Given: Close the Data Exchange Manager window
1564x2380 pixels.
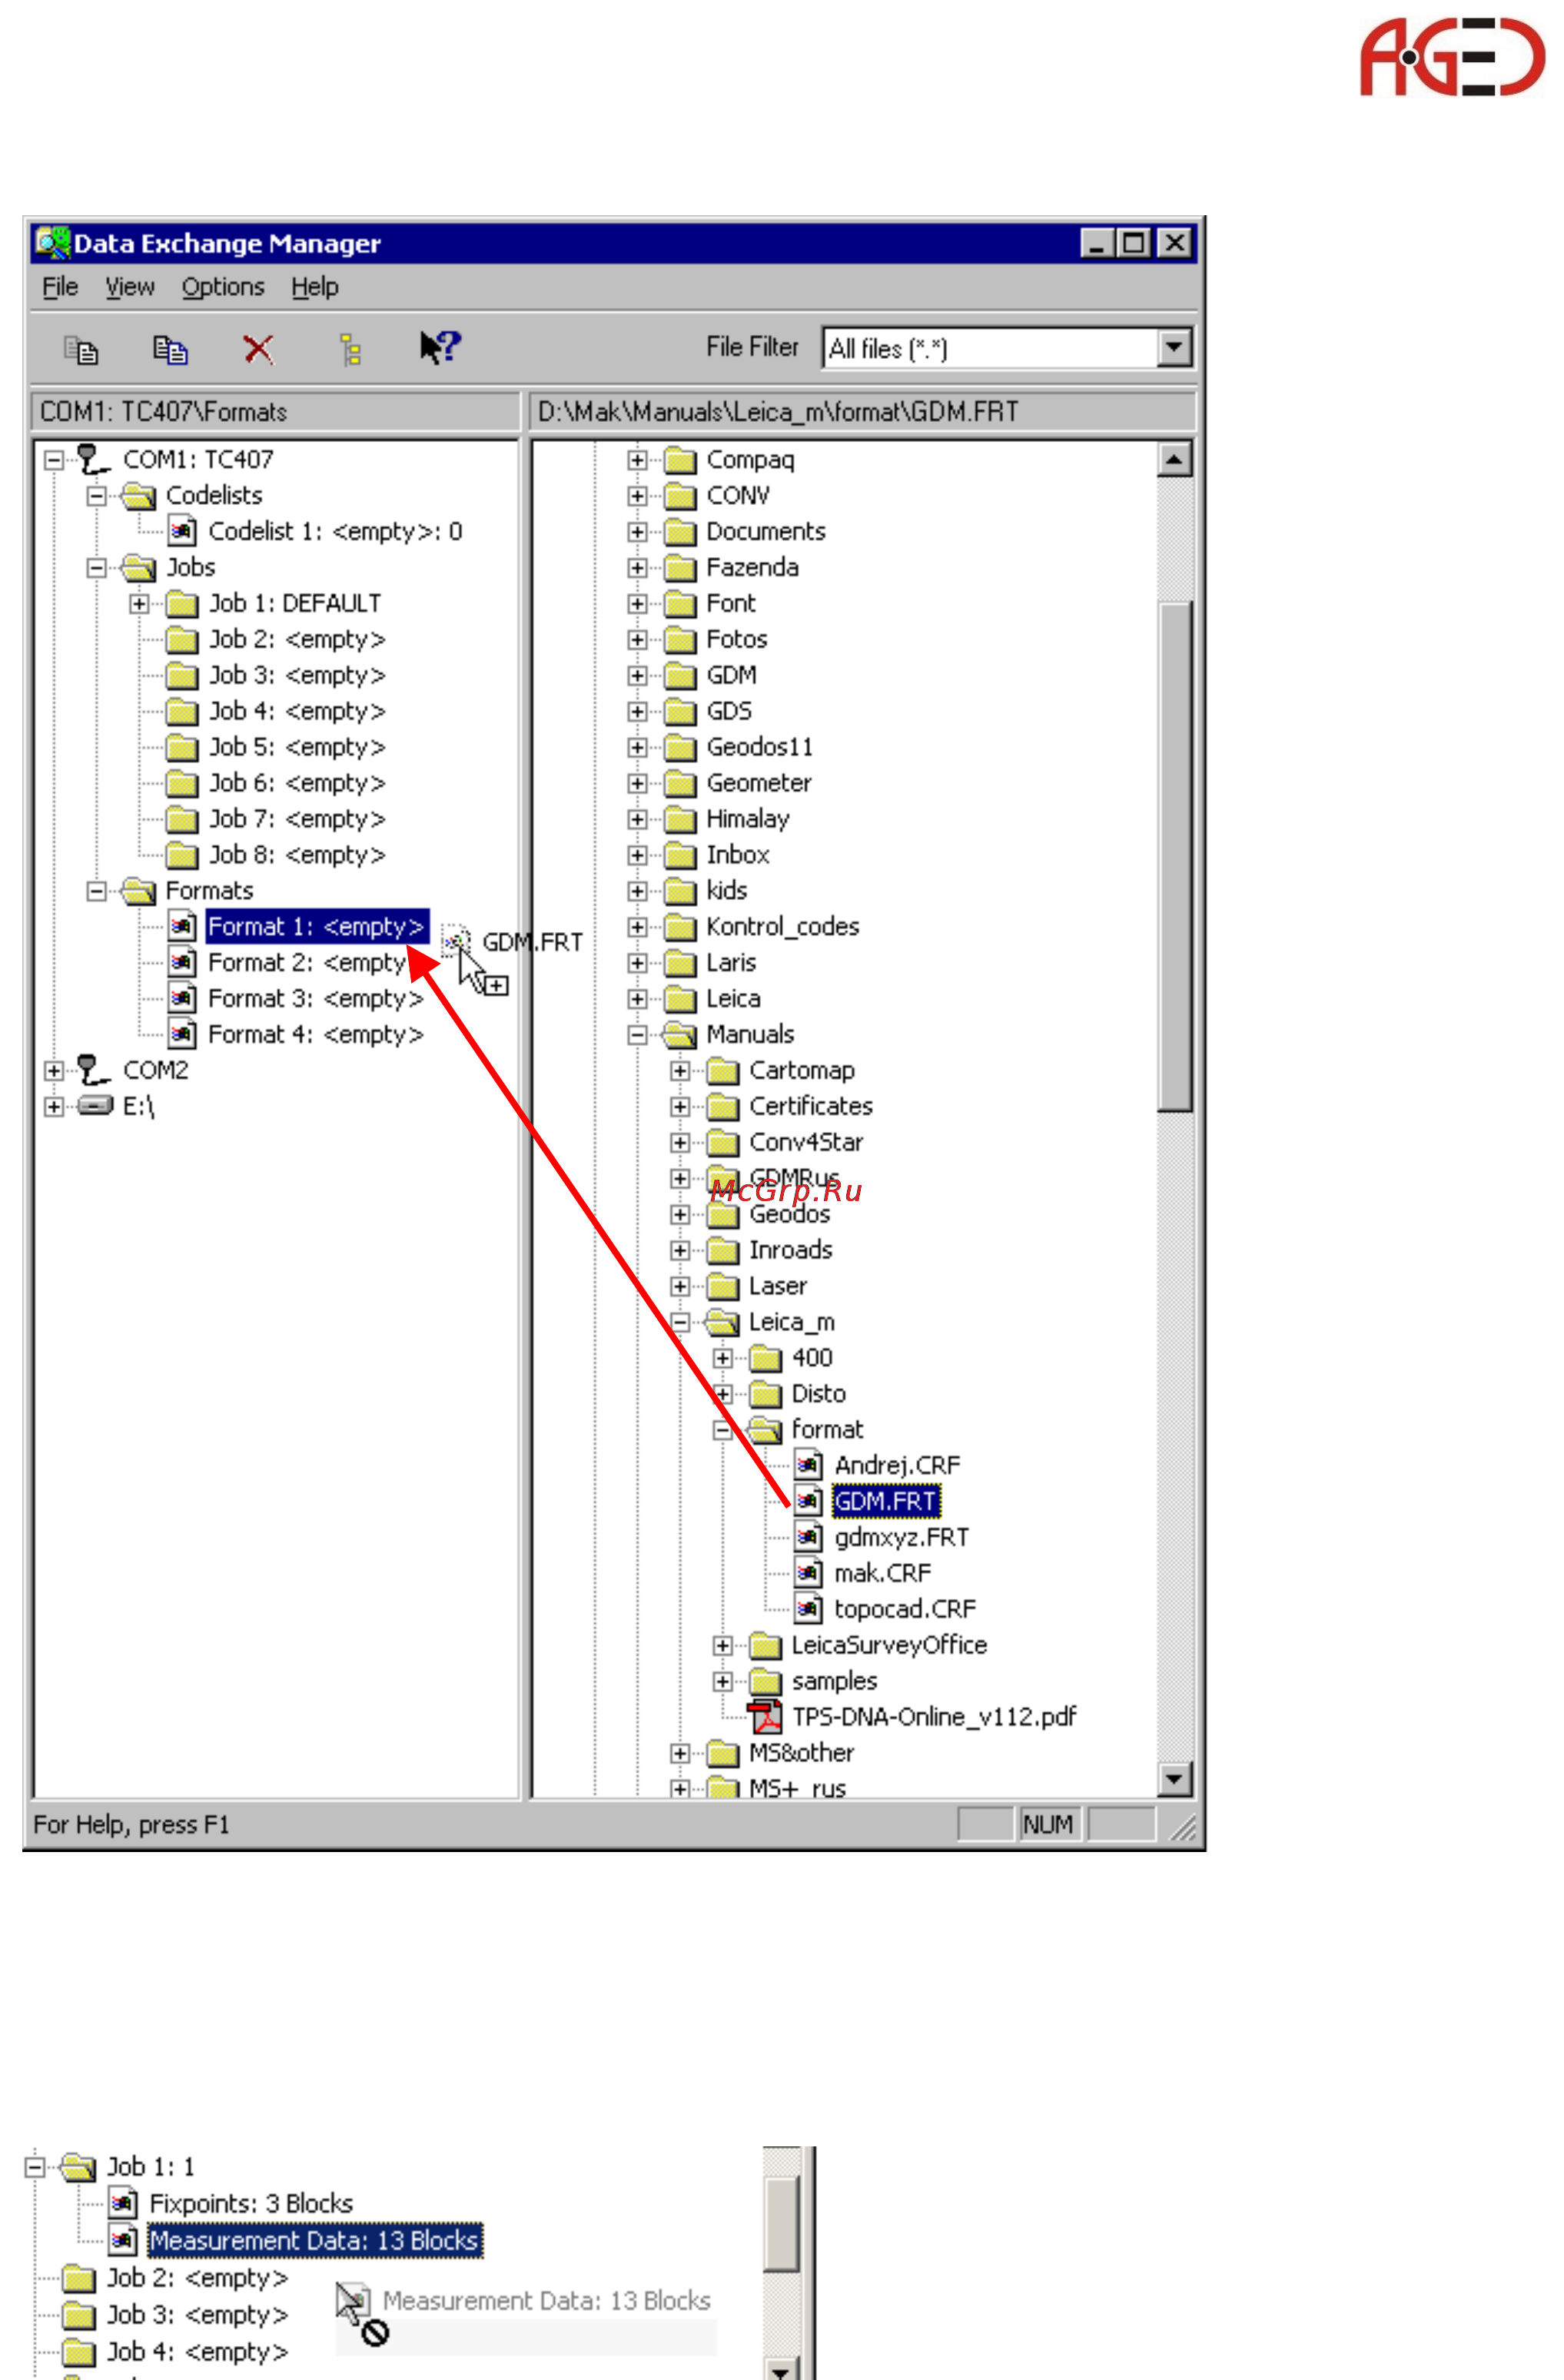Looking at the screenshot, I should (1175, 243).
